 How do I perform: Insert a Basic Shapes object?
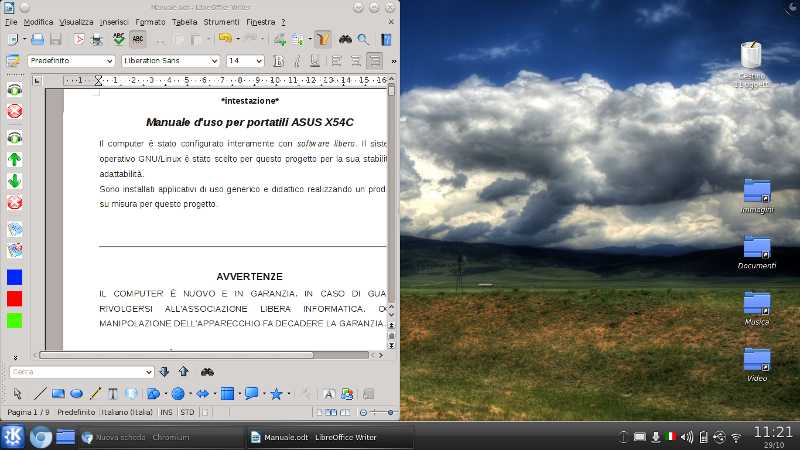[x=153, y=393]
